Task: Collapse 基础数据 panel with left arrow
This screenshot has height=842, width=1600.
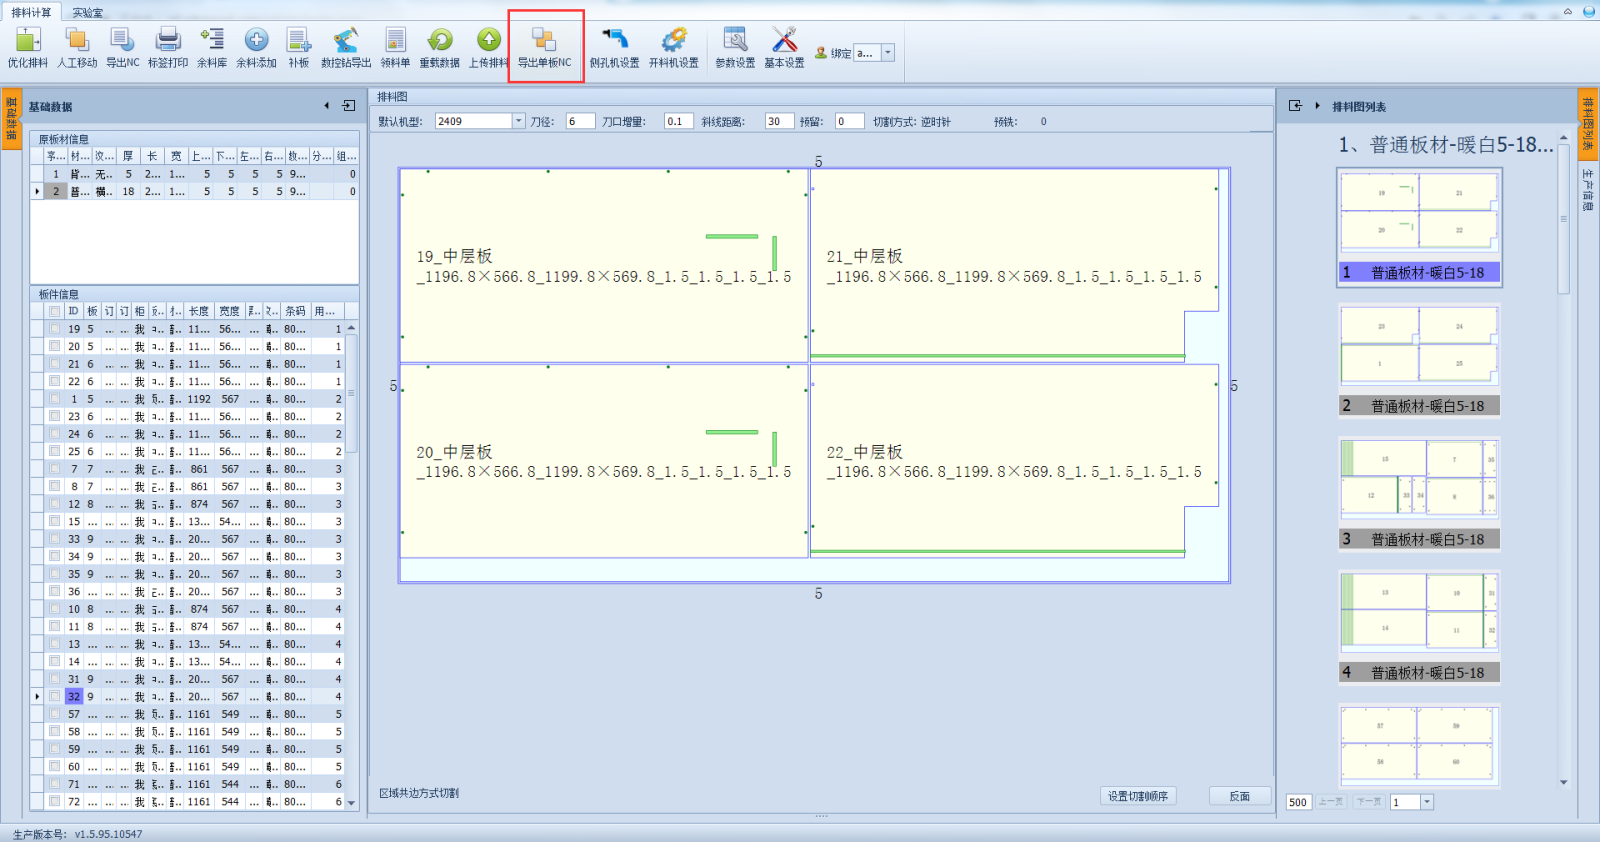Action: tap(327, 105)
